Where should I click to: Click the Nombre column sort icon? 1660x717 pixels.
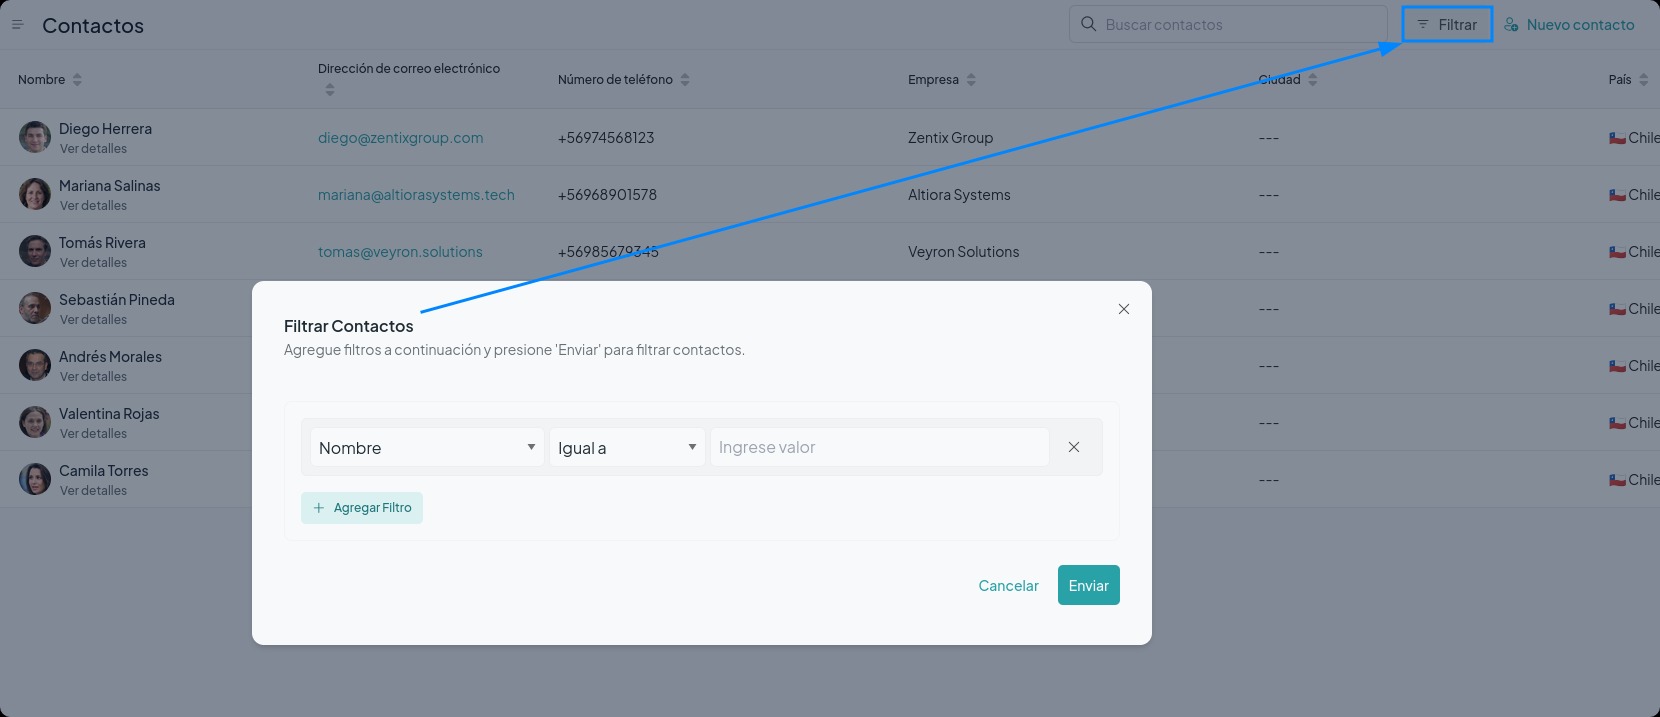77,80
